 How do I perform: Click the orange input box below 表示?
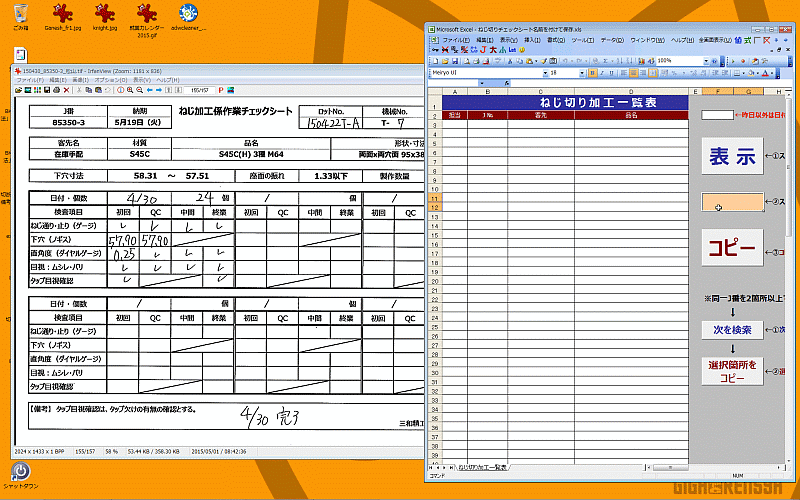pos(732,202)
